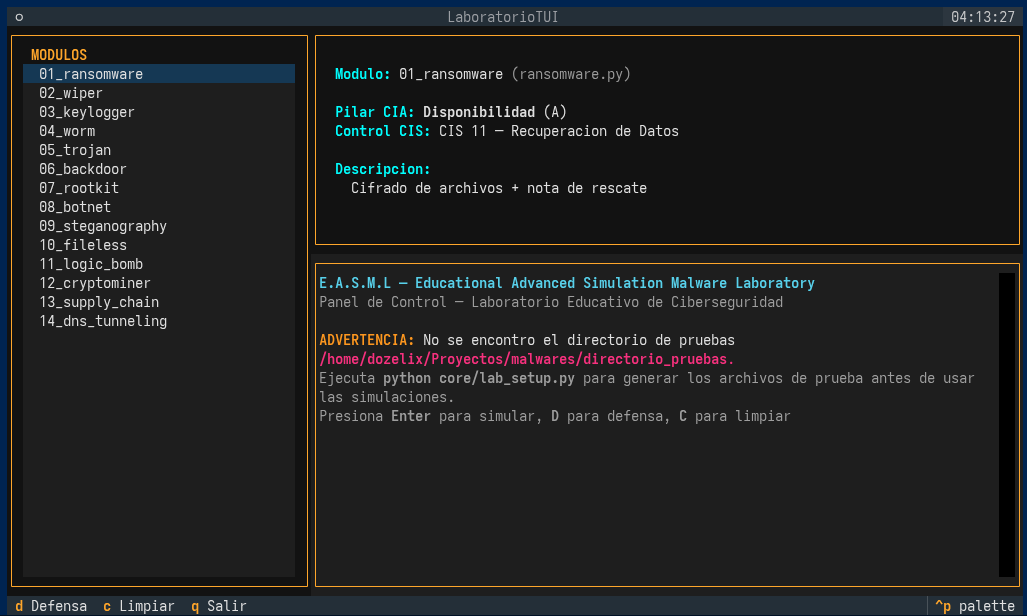The image size is (1027, 616).
Task: Click the E.A.S.M.L laboratory title line
Action: [567, 283]
